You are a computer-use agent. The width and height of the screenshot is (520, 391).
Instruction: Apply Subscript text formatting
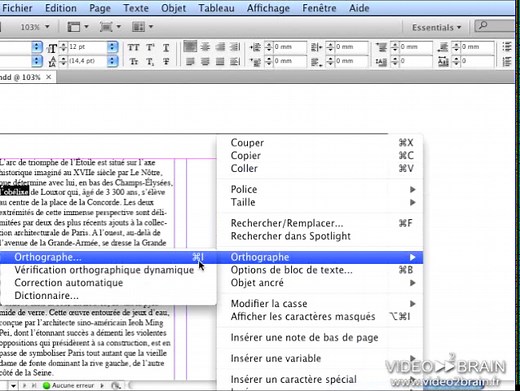pos(150,62)
